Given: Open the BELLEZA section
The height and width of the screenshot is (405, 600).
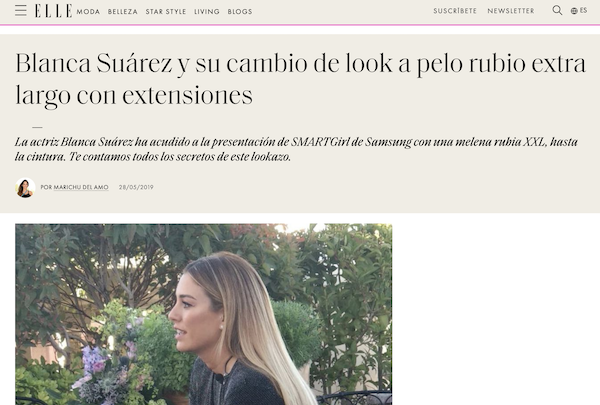Looking at the screenshot, I should (x=122, y=11).
